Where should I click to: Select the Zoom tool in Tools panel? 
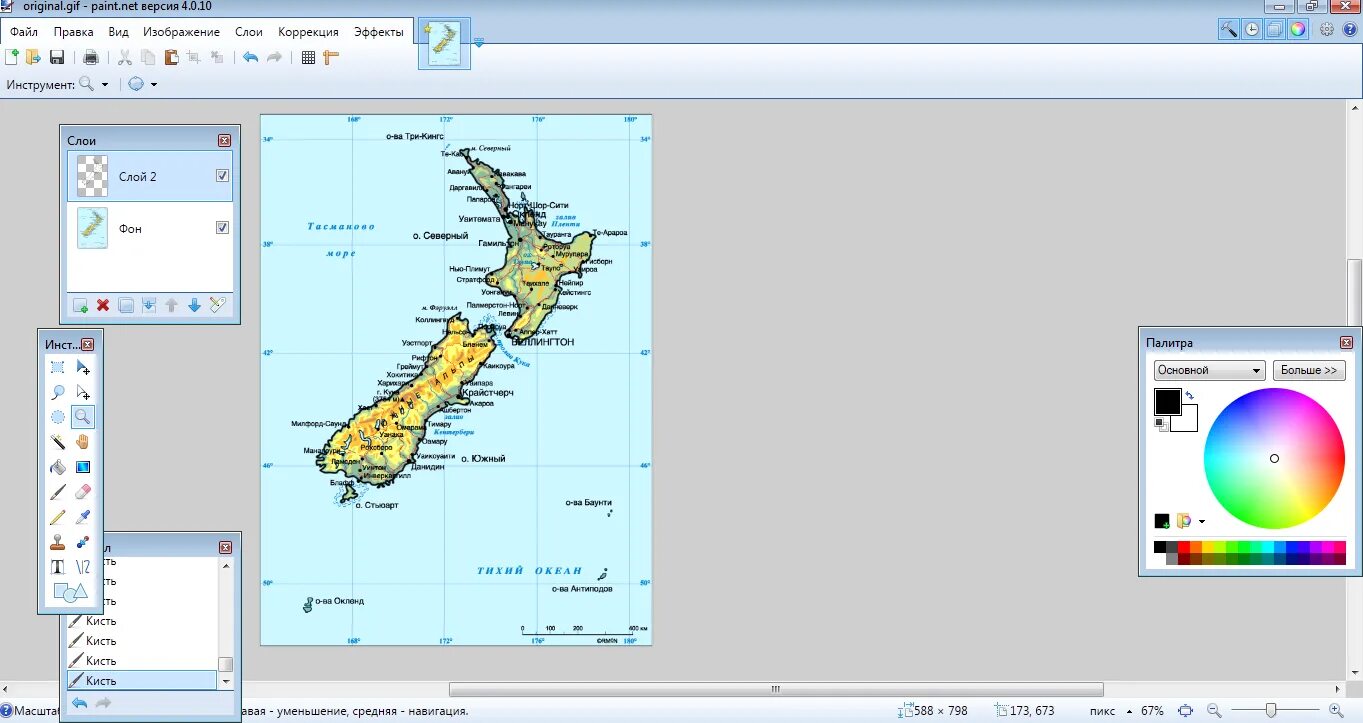pyautogui.click(x=83, y=417)
